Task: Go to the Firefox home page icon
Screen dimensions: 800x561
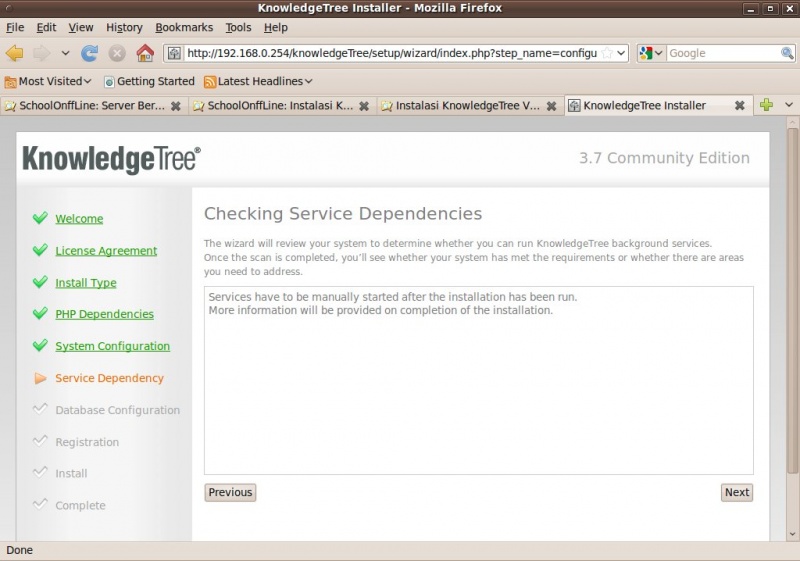Action: point(145,53)
